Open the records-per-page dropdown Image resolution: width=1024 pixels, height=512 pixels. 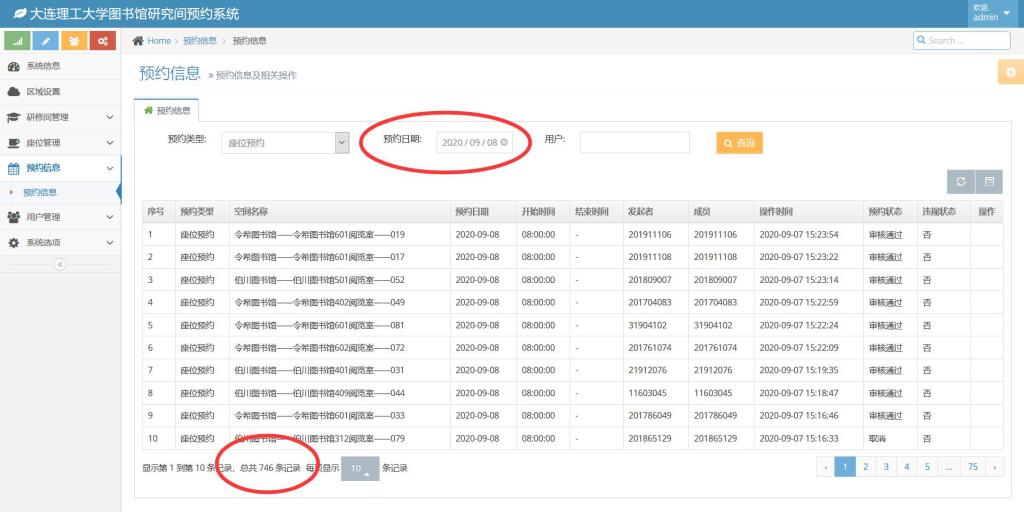click(x=360, y=468)
